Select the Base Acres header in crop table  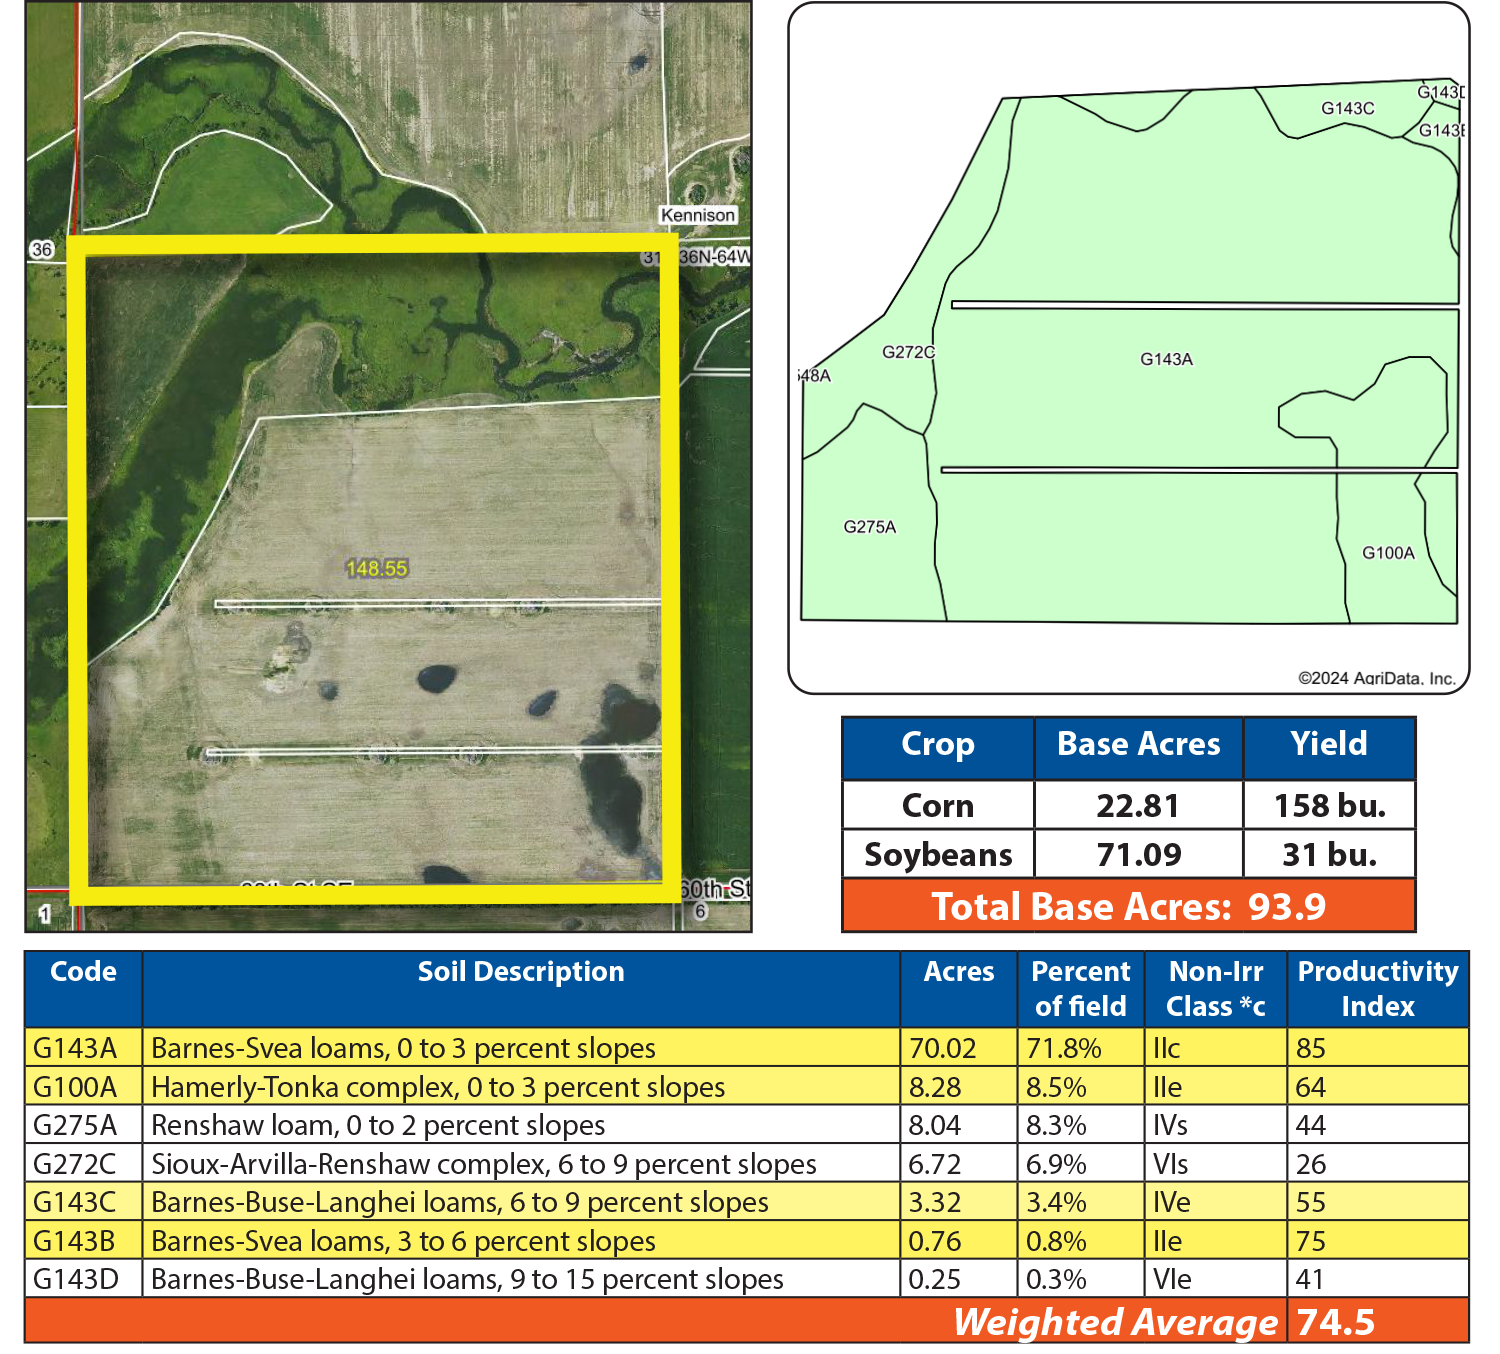click(1138, 745)
